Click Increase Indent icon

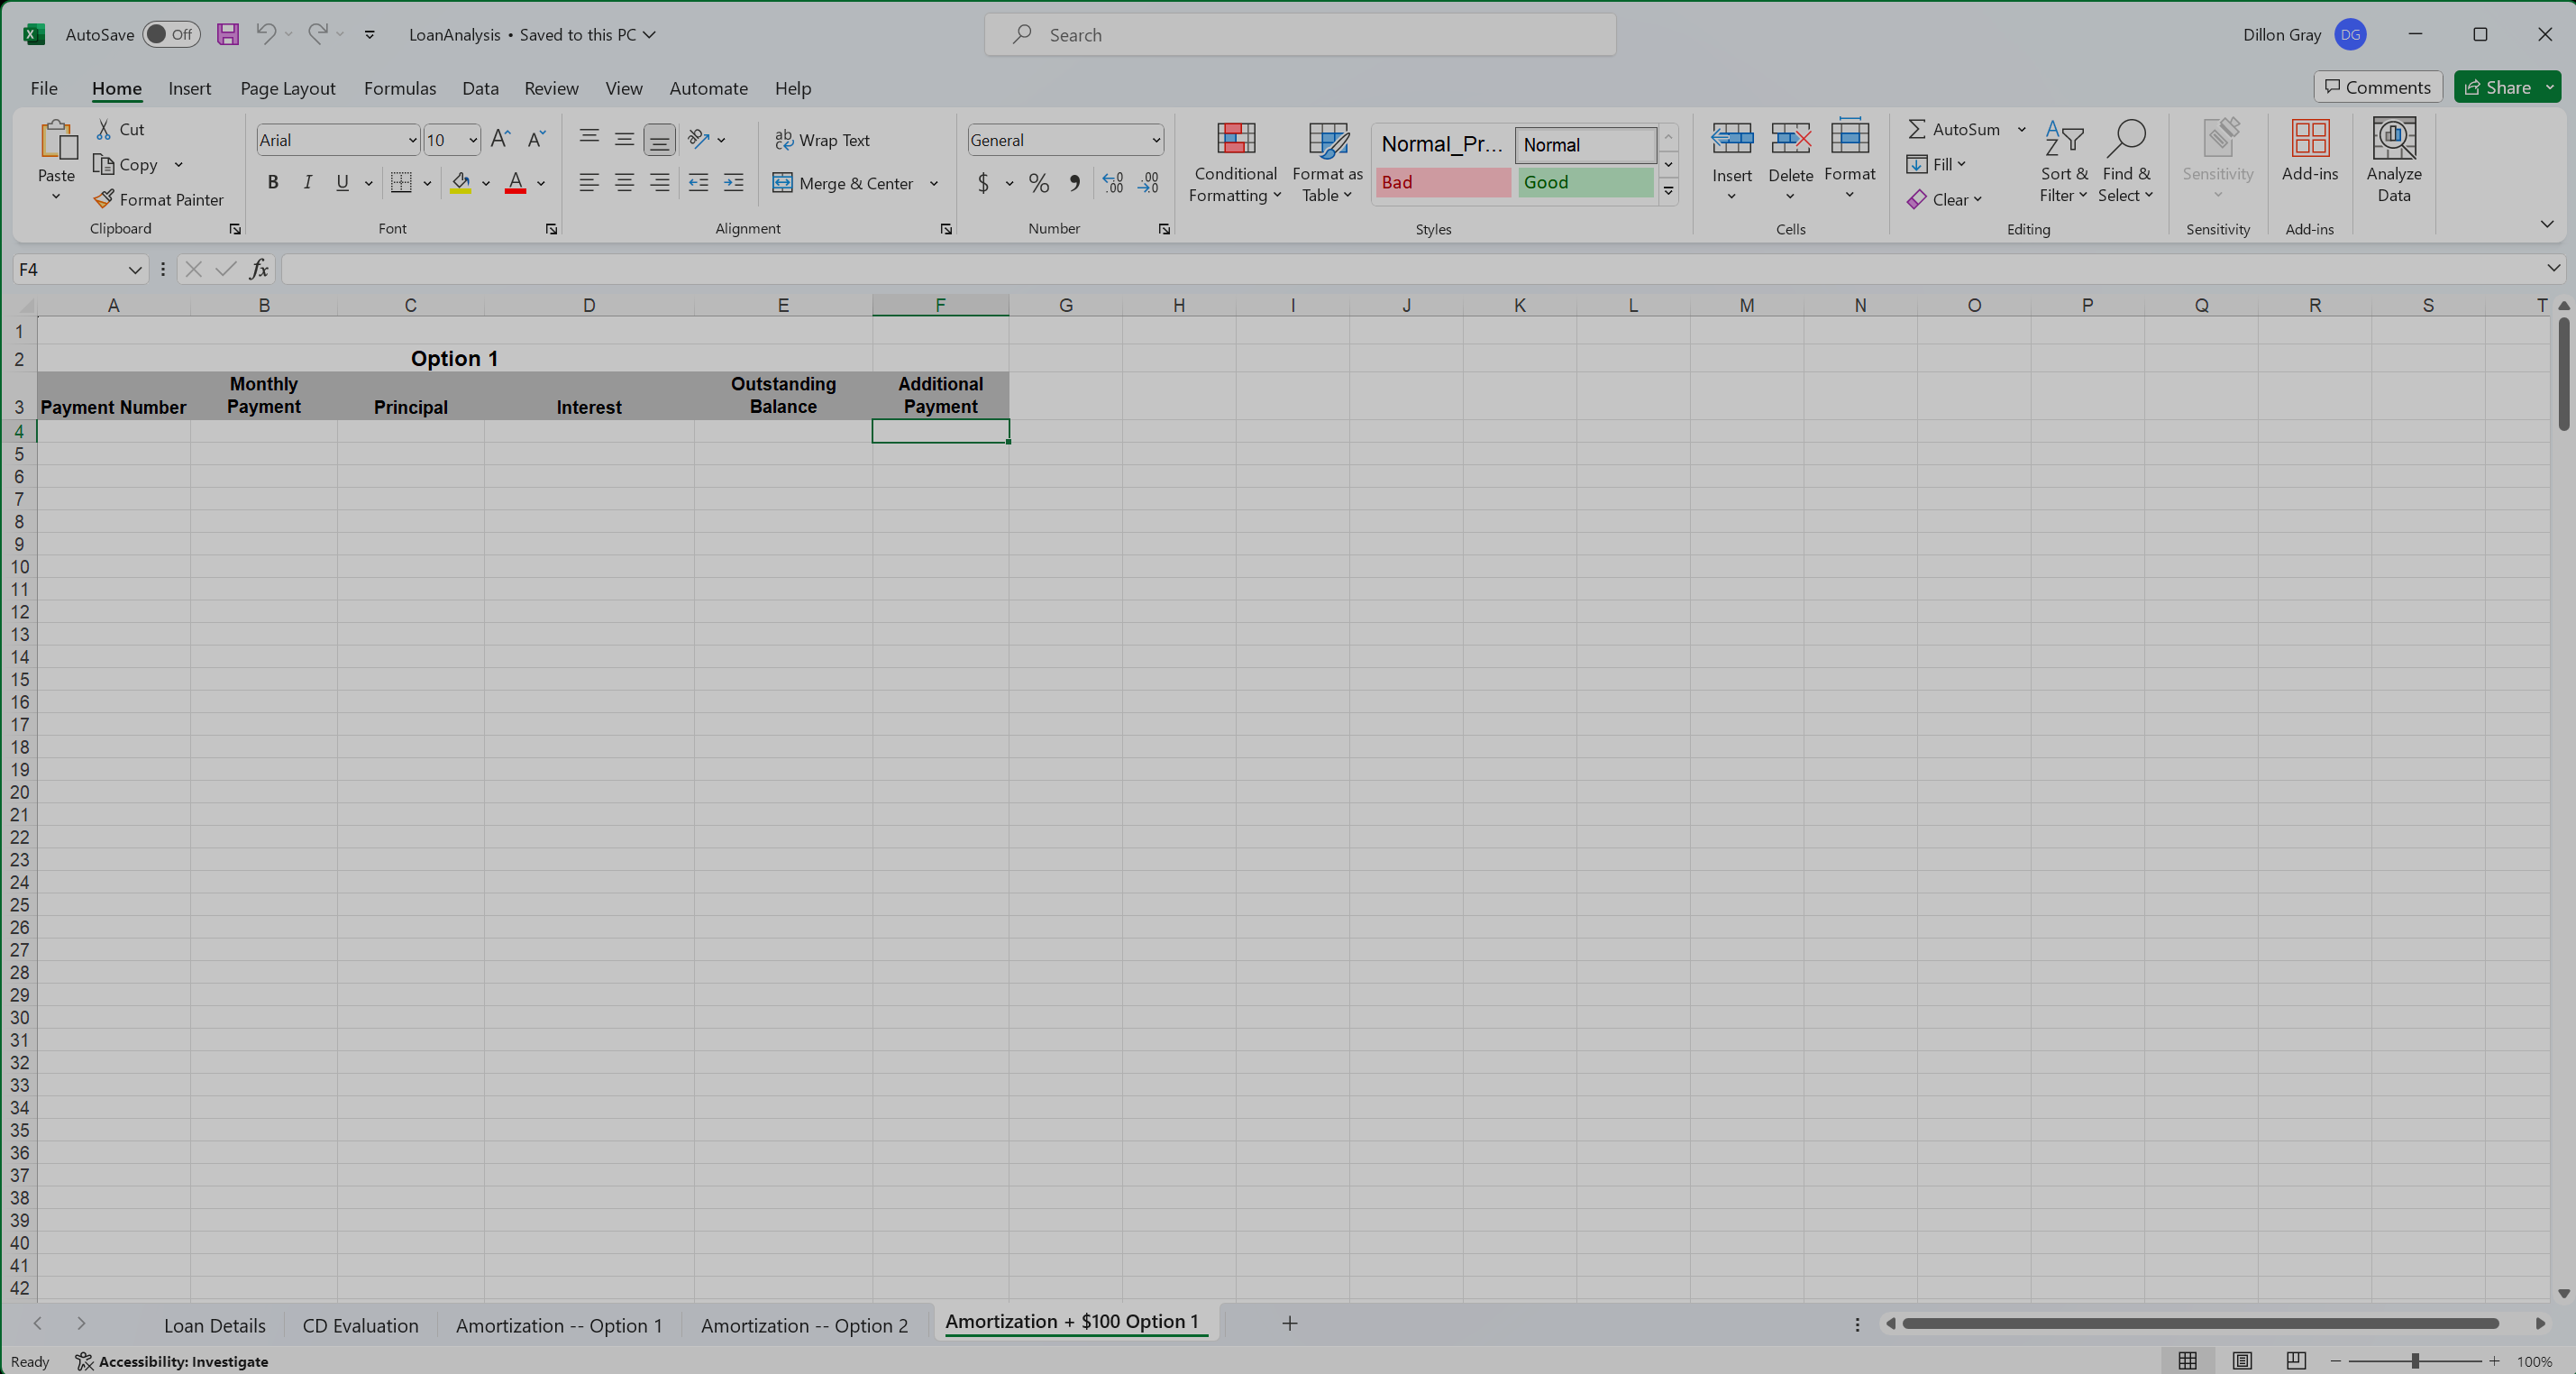[x=733, y=183]
